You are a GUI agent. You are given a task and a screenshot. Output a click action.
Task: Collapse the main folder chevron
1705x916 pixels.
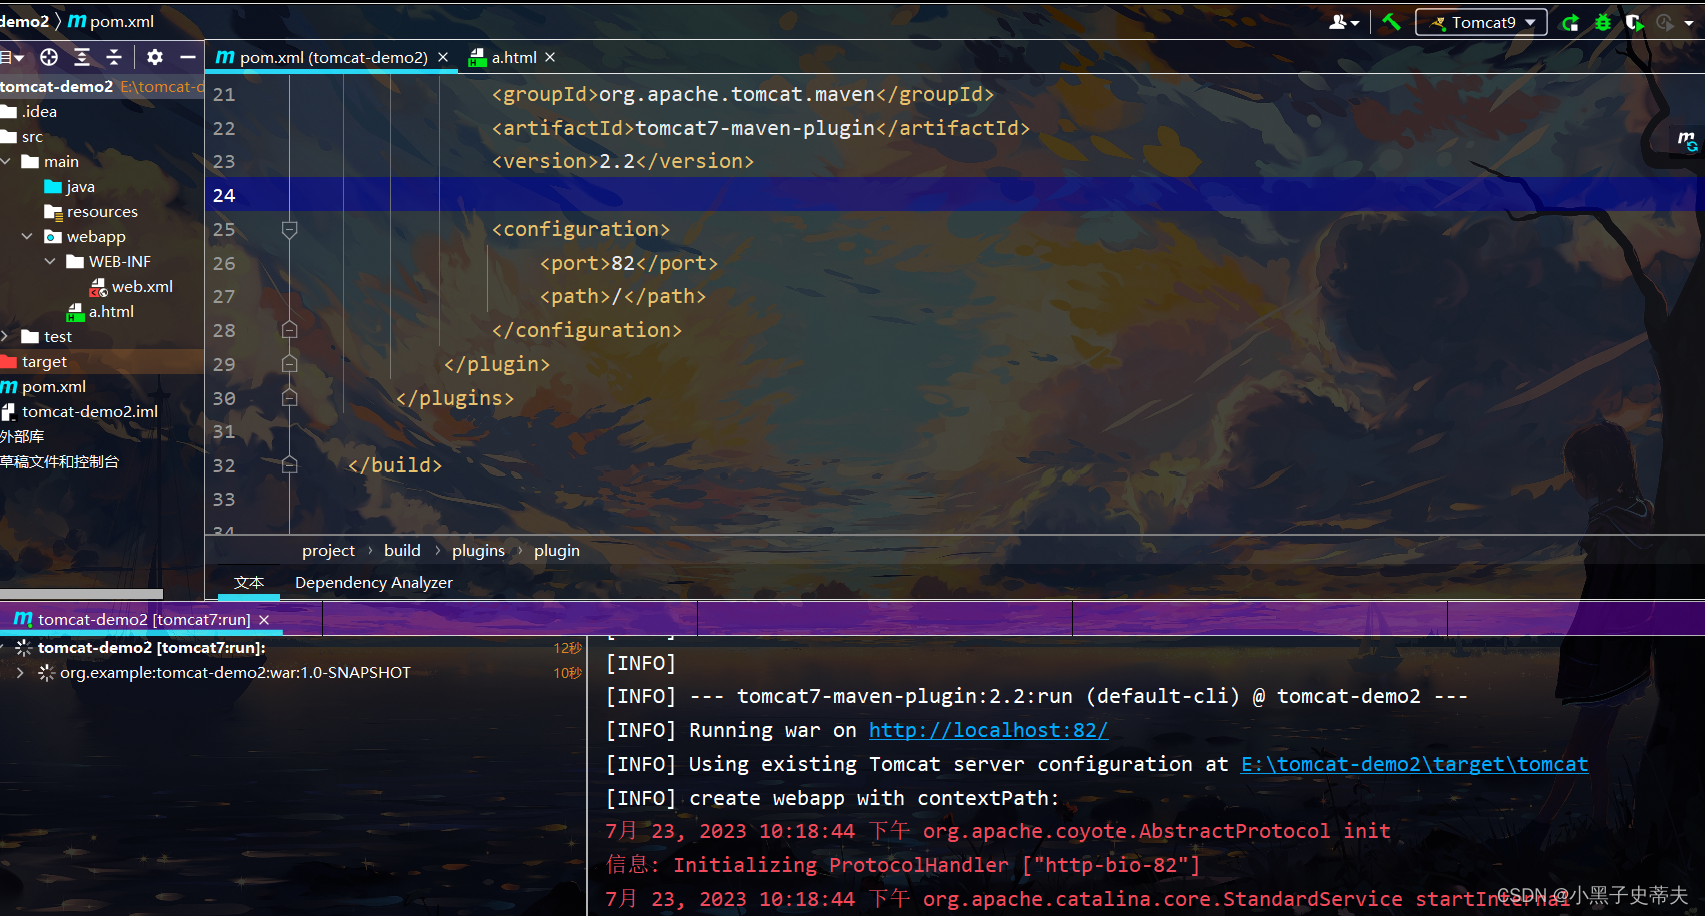(6, 161)
